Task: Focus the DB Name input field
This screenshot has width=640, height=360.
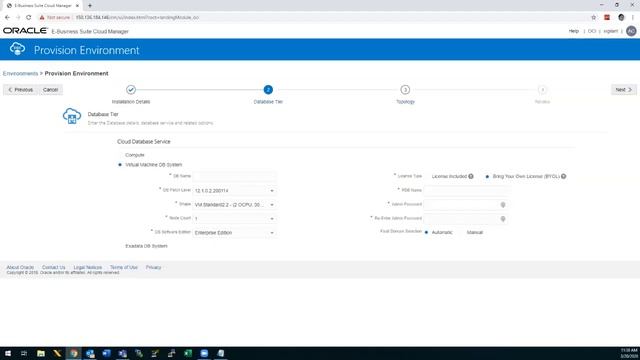Action: point(234,176)
